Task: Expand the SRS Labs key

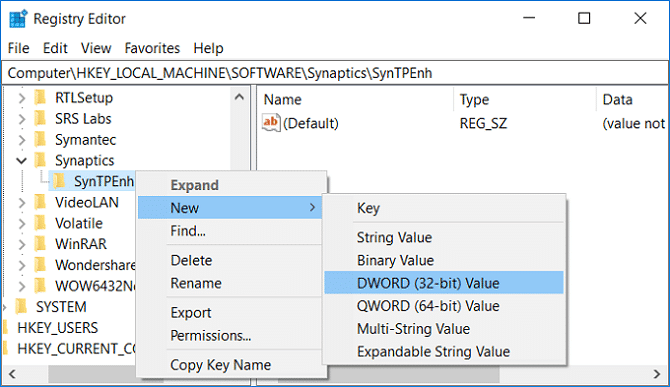Action: (22, 119)
